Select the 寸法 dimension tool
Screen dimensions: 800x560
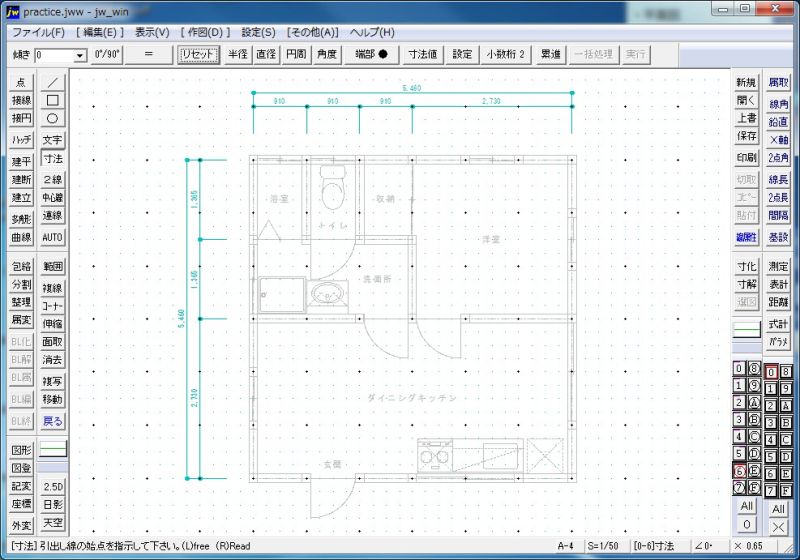pyautogui.click(x=53, y=159)
